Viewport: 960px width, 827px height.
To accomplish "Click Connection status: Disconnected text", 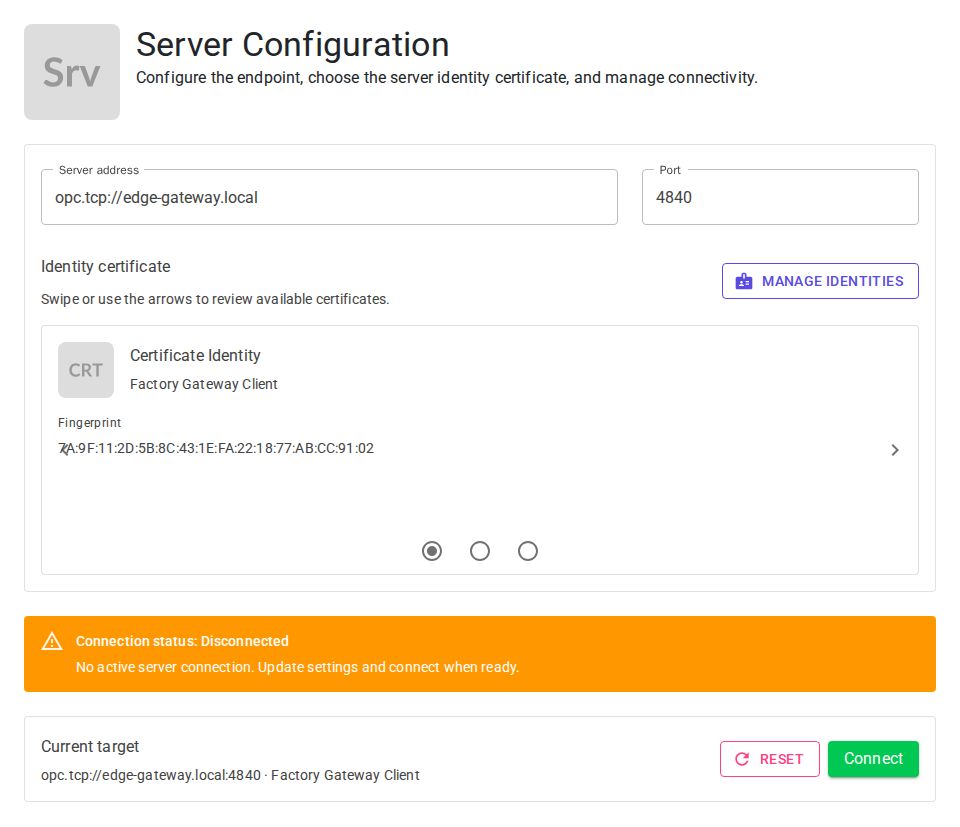I will click(182, 641).
